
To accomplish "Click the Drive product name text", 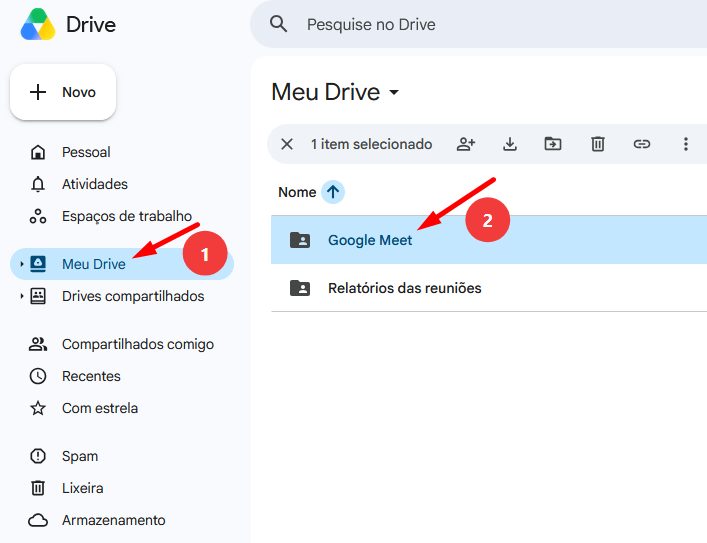I will pyautogui.click(x=91, y=25).
